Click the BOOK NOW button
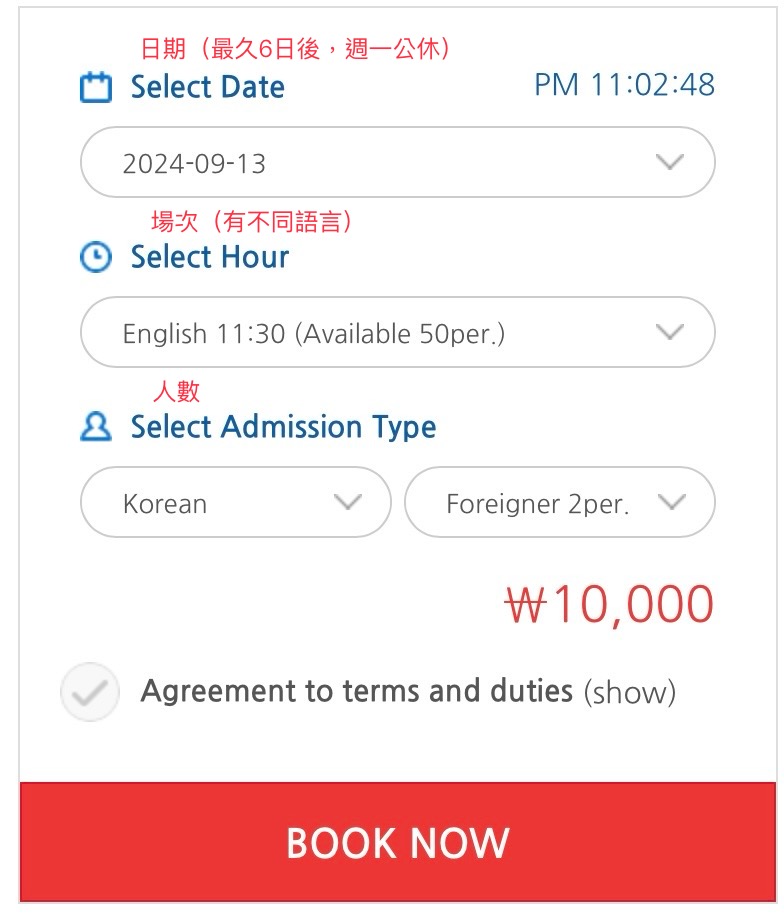 click(x=398, y=842)
